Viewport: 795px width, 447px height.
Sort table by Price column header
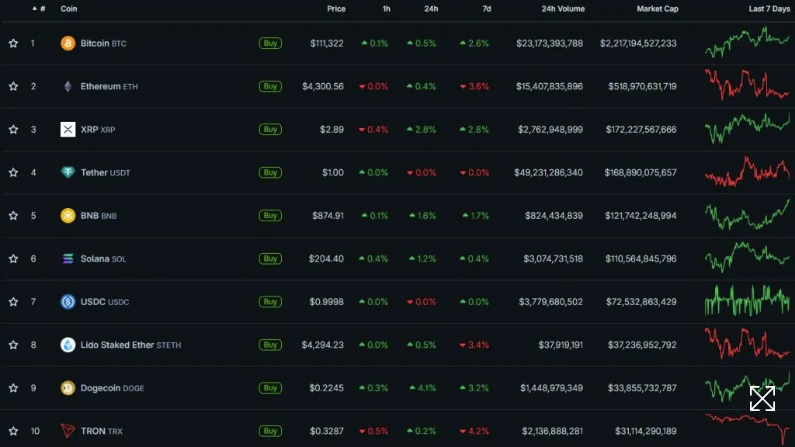point(336,9)
